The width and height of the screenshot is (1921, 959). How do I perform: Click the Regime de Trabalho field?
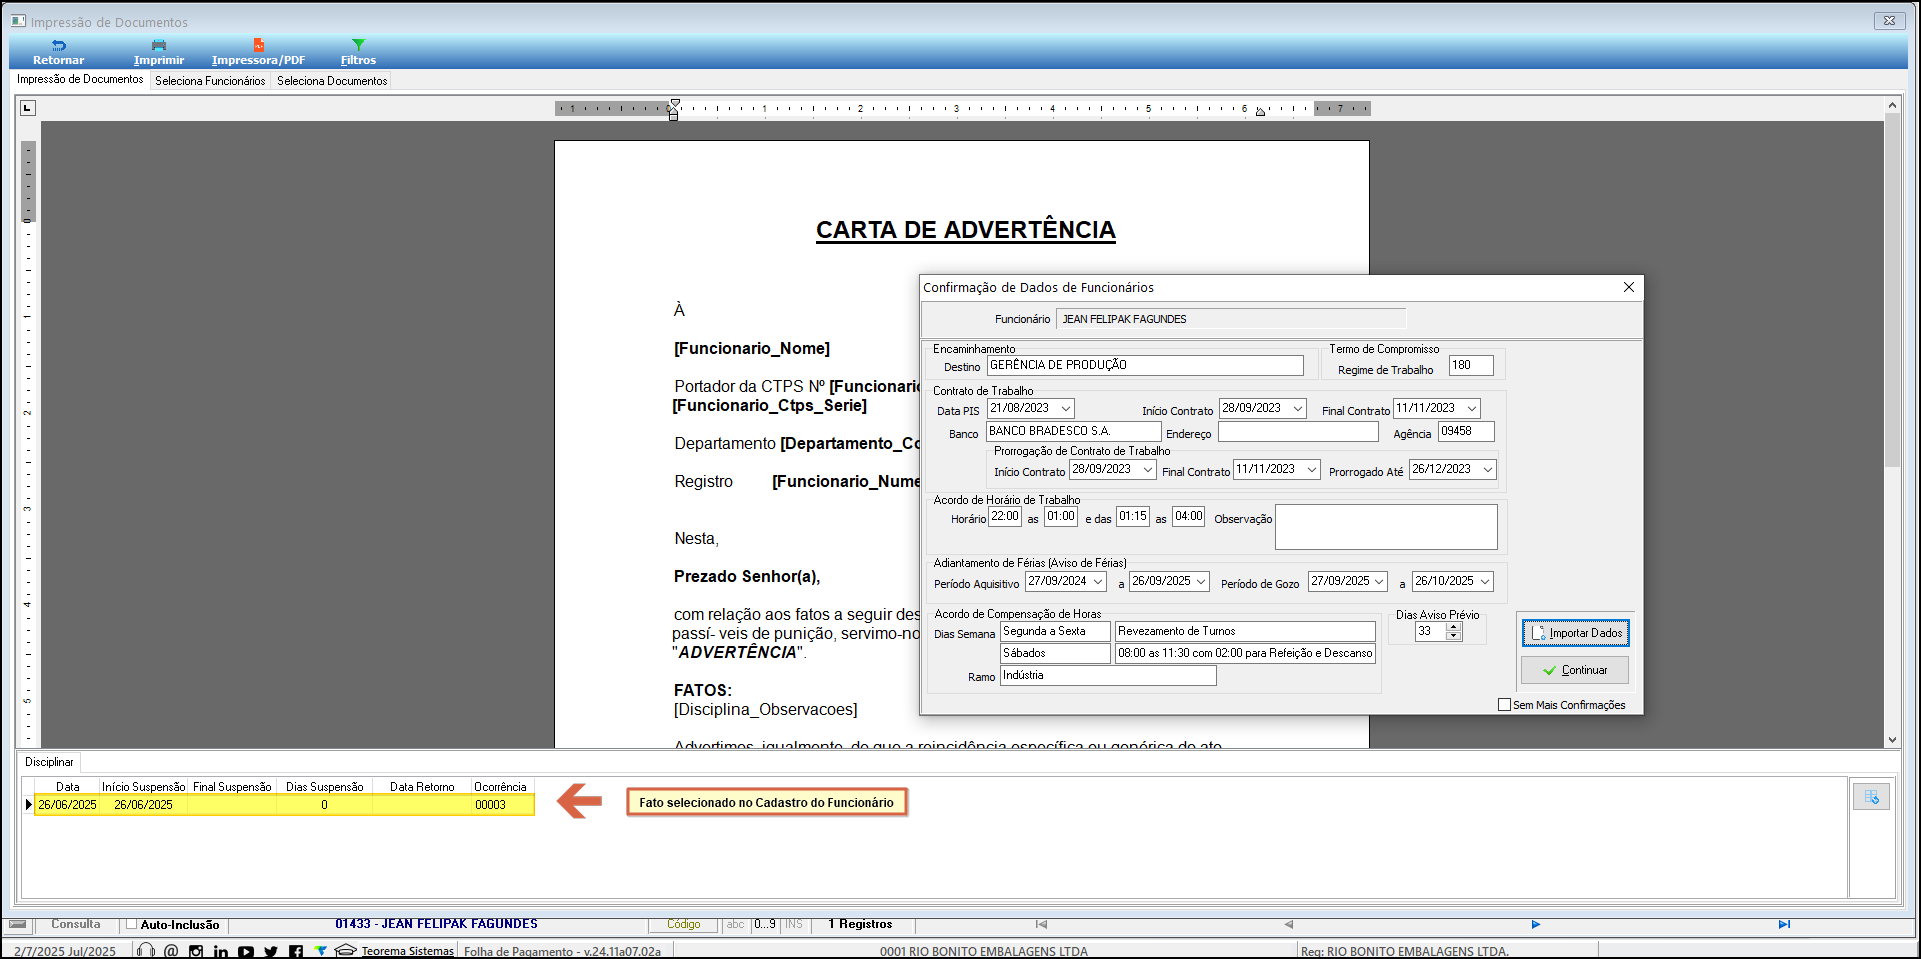click(x=1471, y=365)
